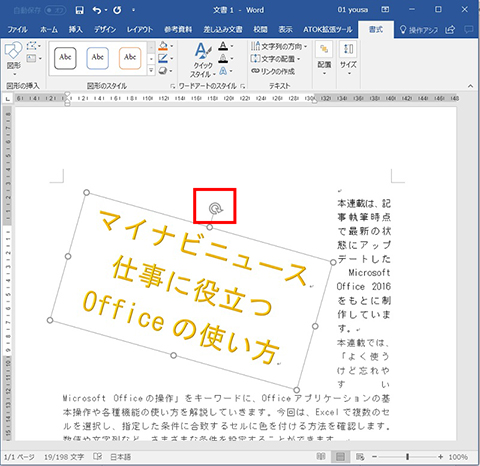The width and height of the screenshot is (480, 466).
Task: Open the Shape Outline dropdown arrow
Action: [172, 59]
